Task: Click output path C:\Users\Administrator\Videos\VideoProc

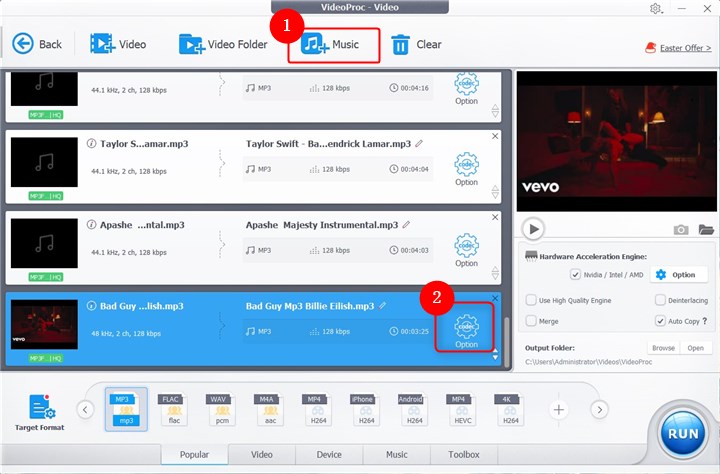Action: click(x=588, y=362)
